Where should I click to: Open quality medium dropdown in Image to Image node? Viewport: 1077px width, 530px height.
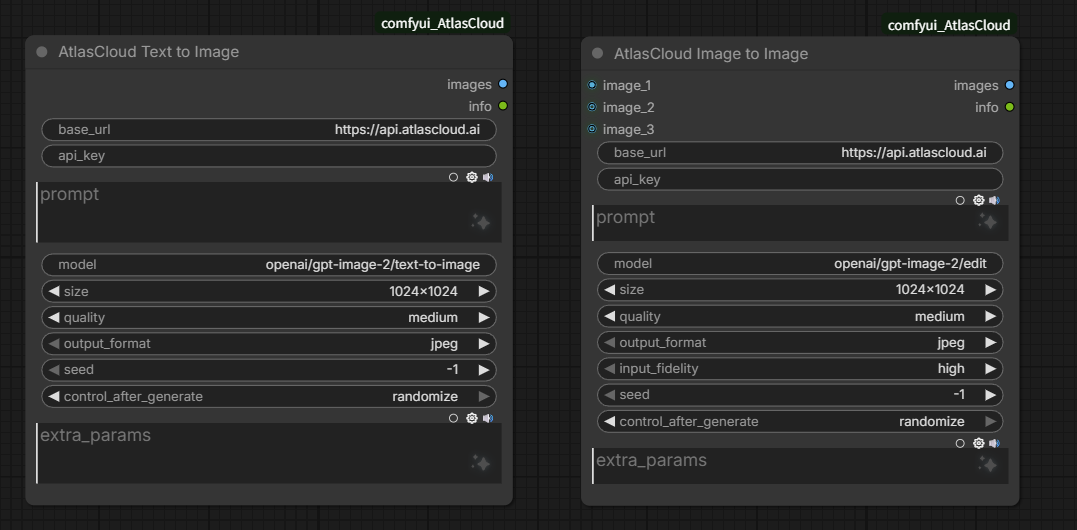click(x=800, y=316)
